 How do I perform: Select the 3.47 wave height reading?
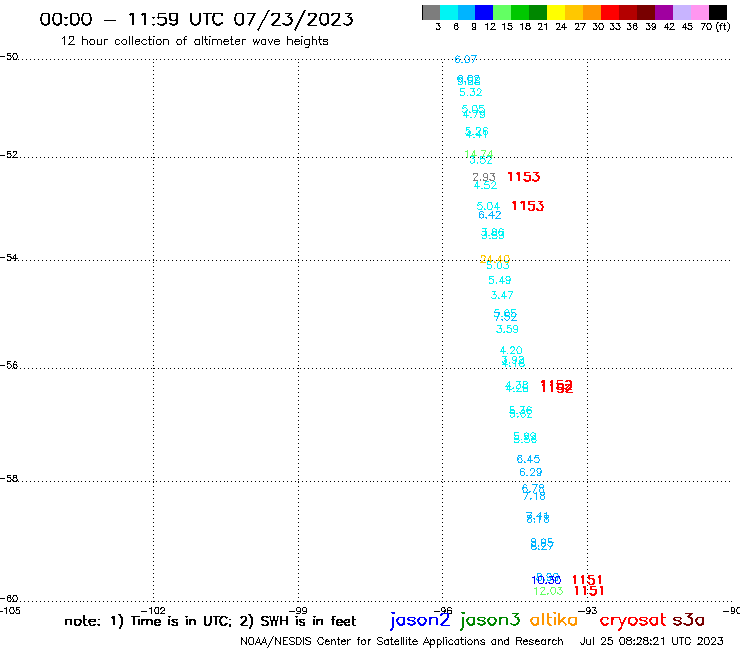(502, 295)
